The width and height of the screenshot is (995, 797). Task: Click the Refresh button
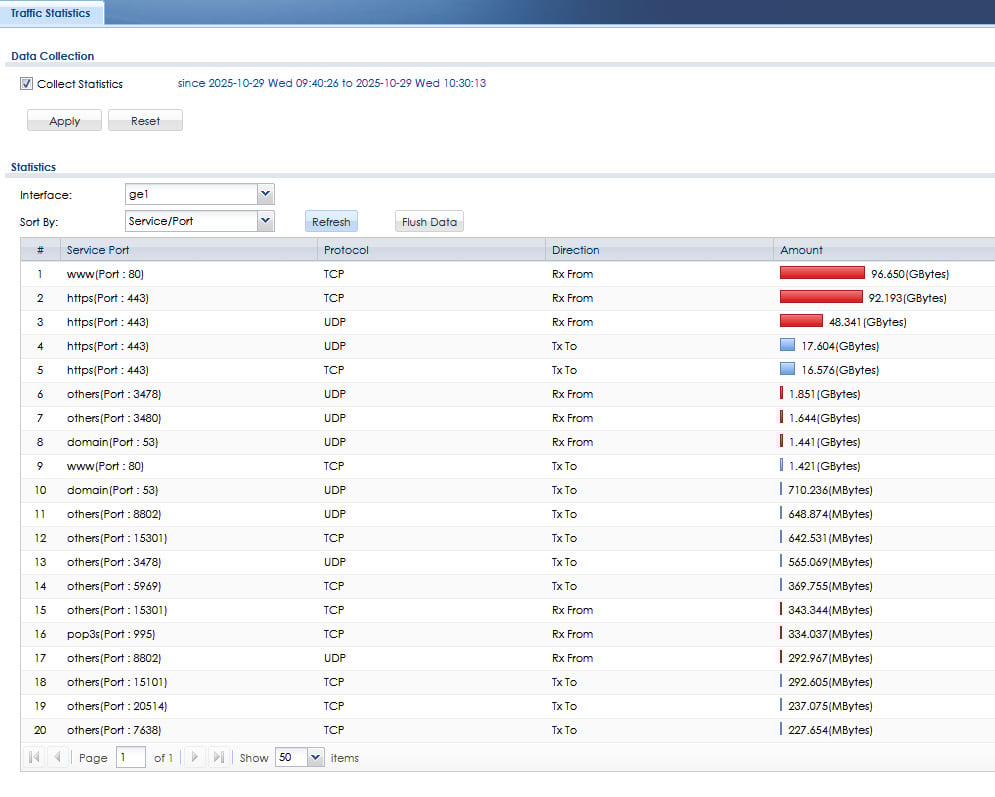(x=331, y=221)
